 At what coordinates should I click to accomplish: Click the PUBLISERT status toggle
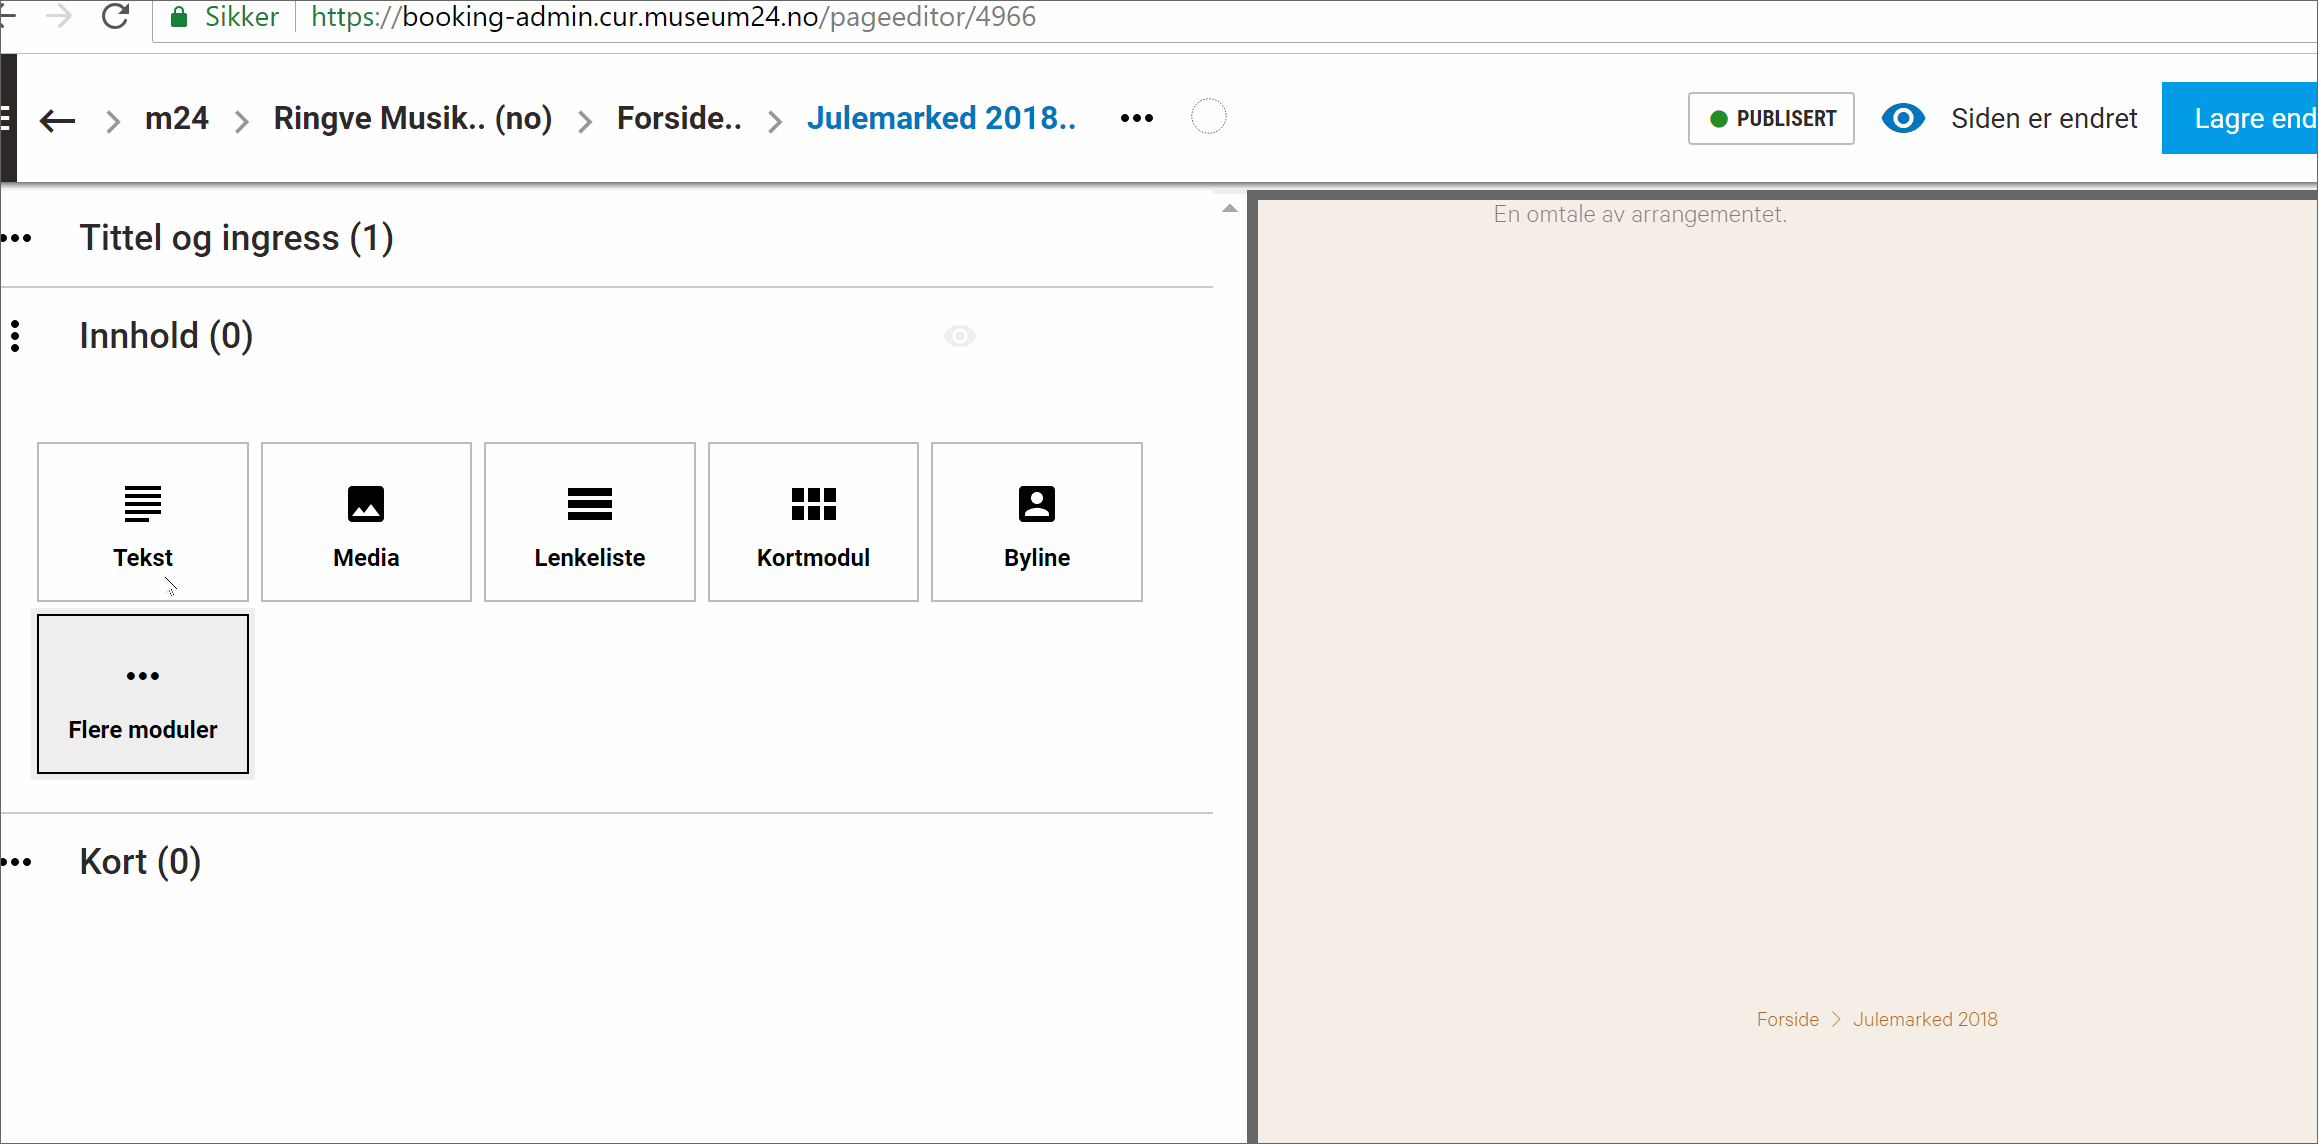1771,118
